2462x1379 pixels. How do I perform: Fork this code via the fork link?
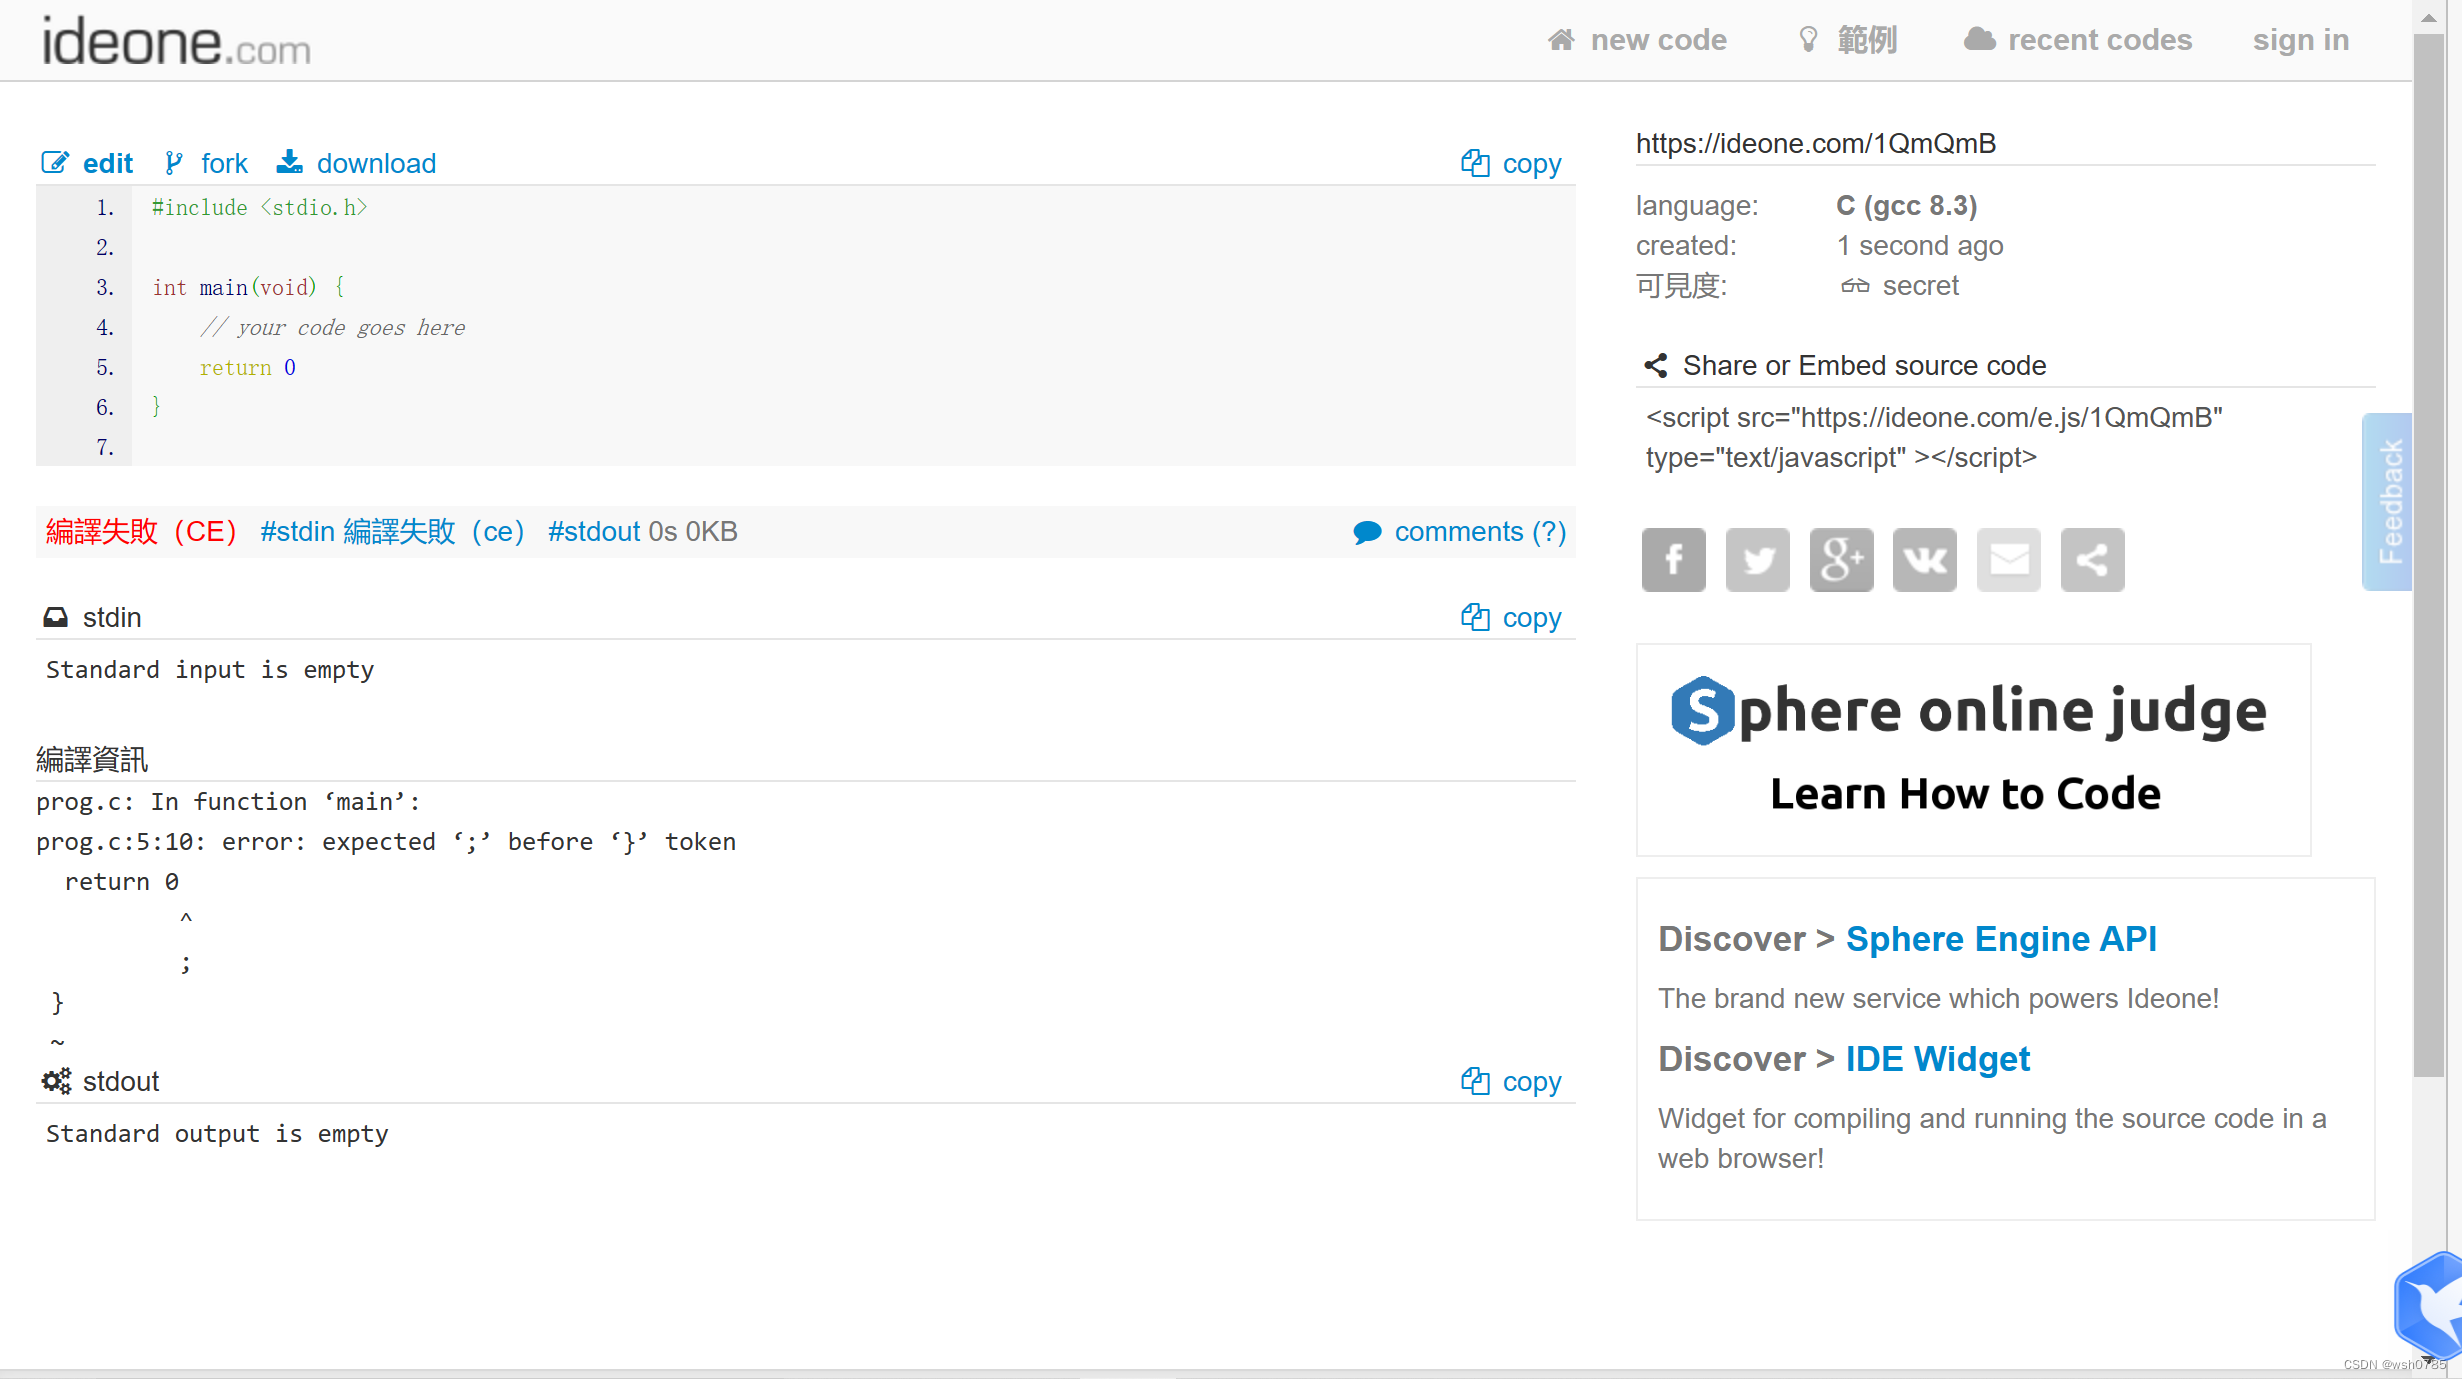click(x=224, y=163)
